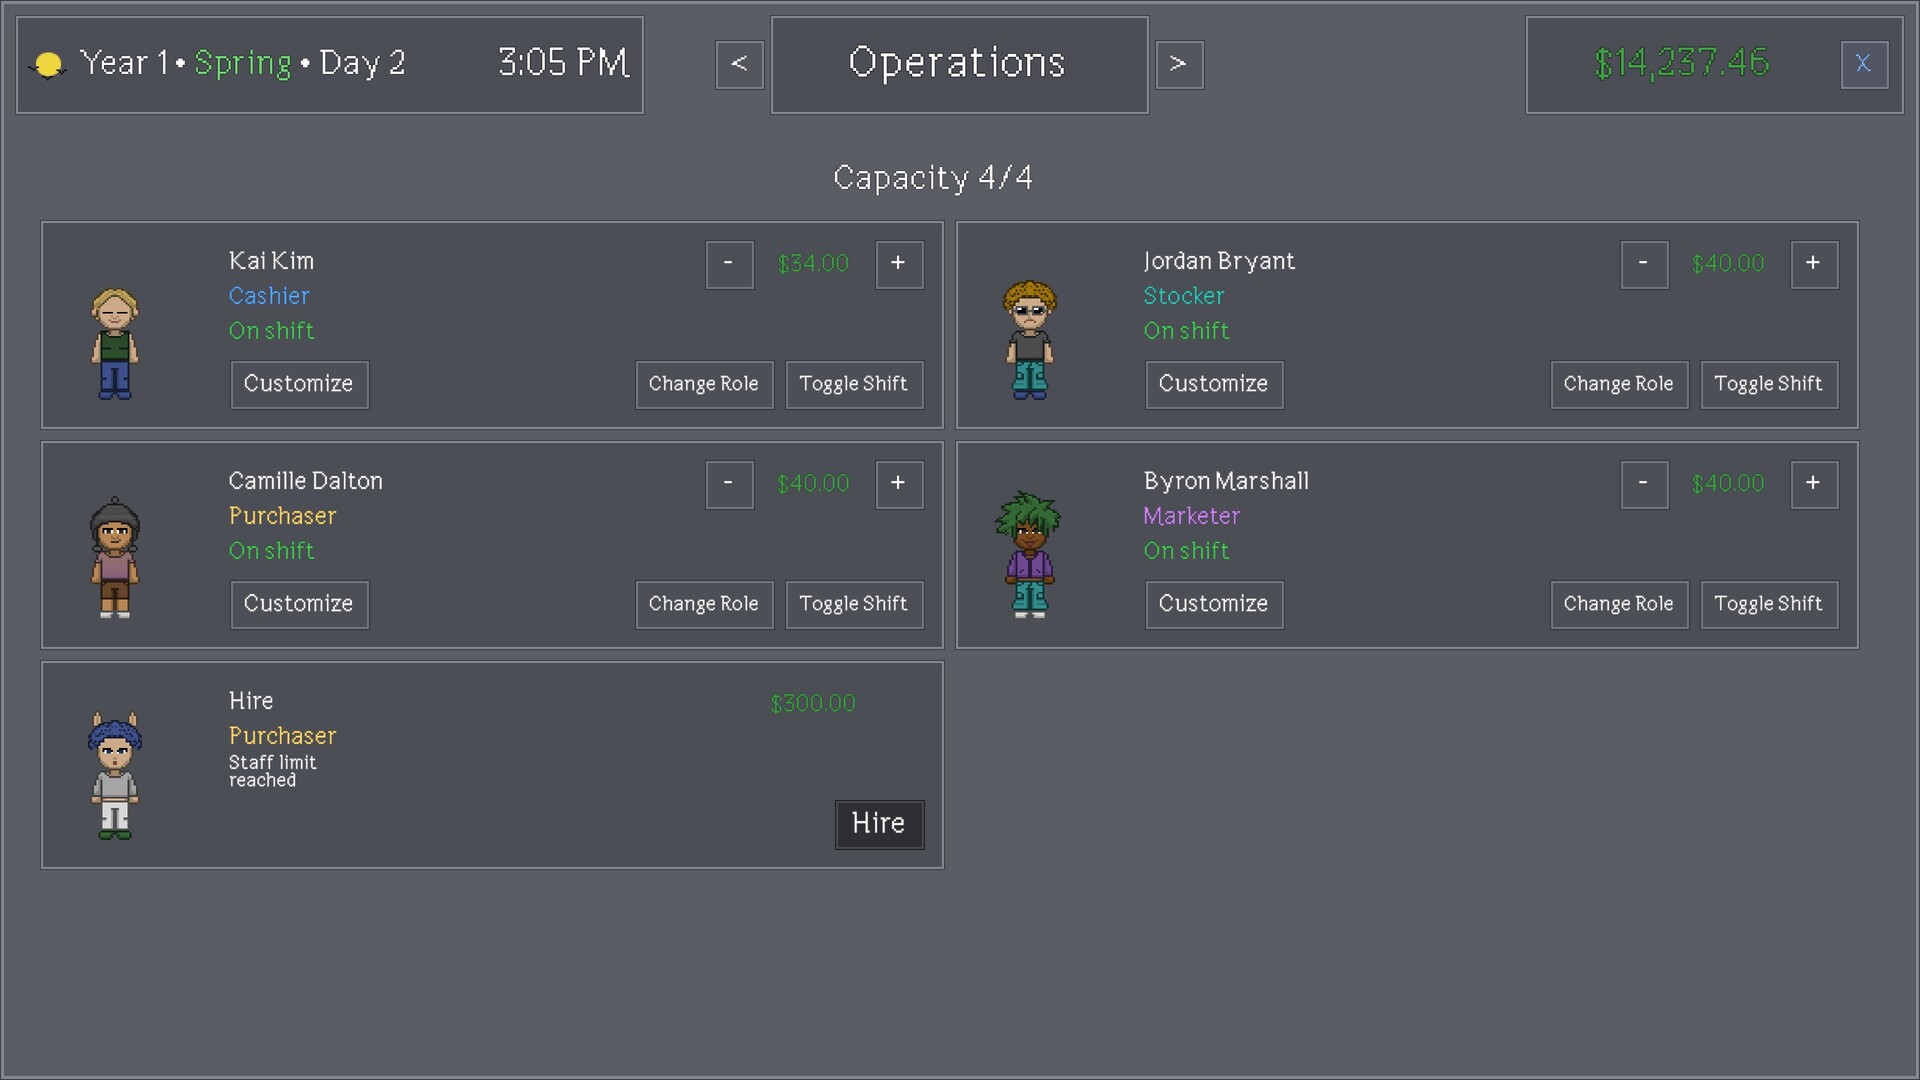Click Kai Kim's $34.00 wage

[813, 264]
